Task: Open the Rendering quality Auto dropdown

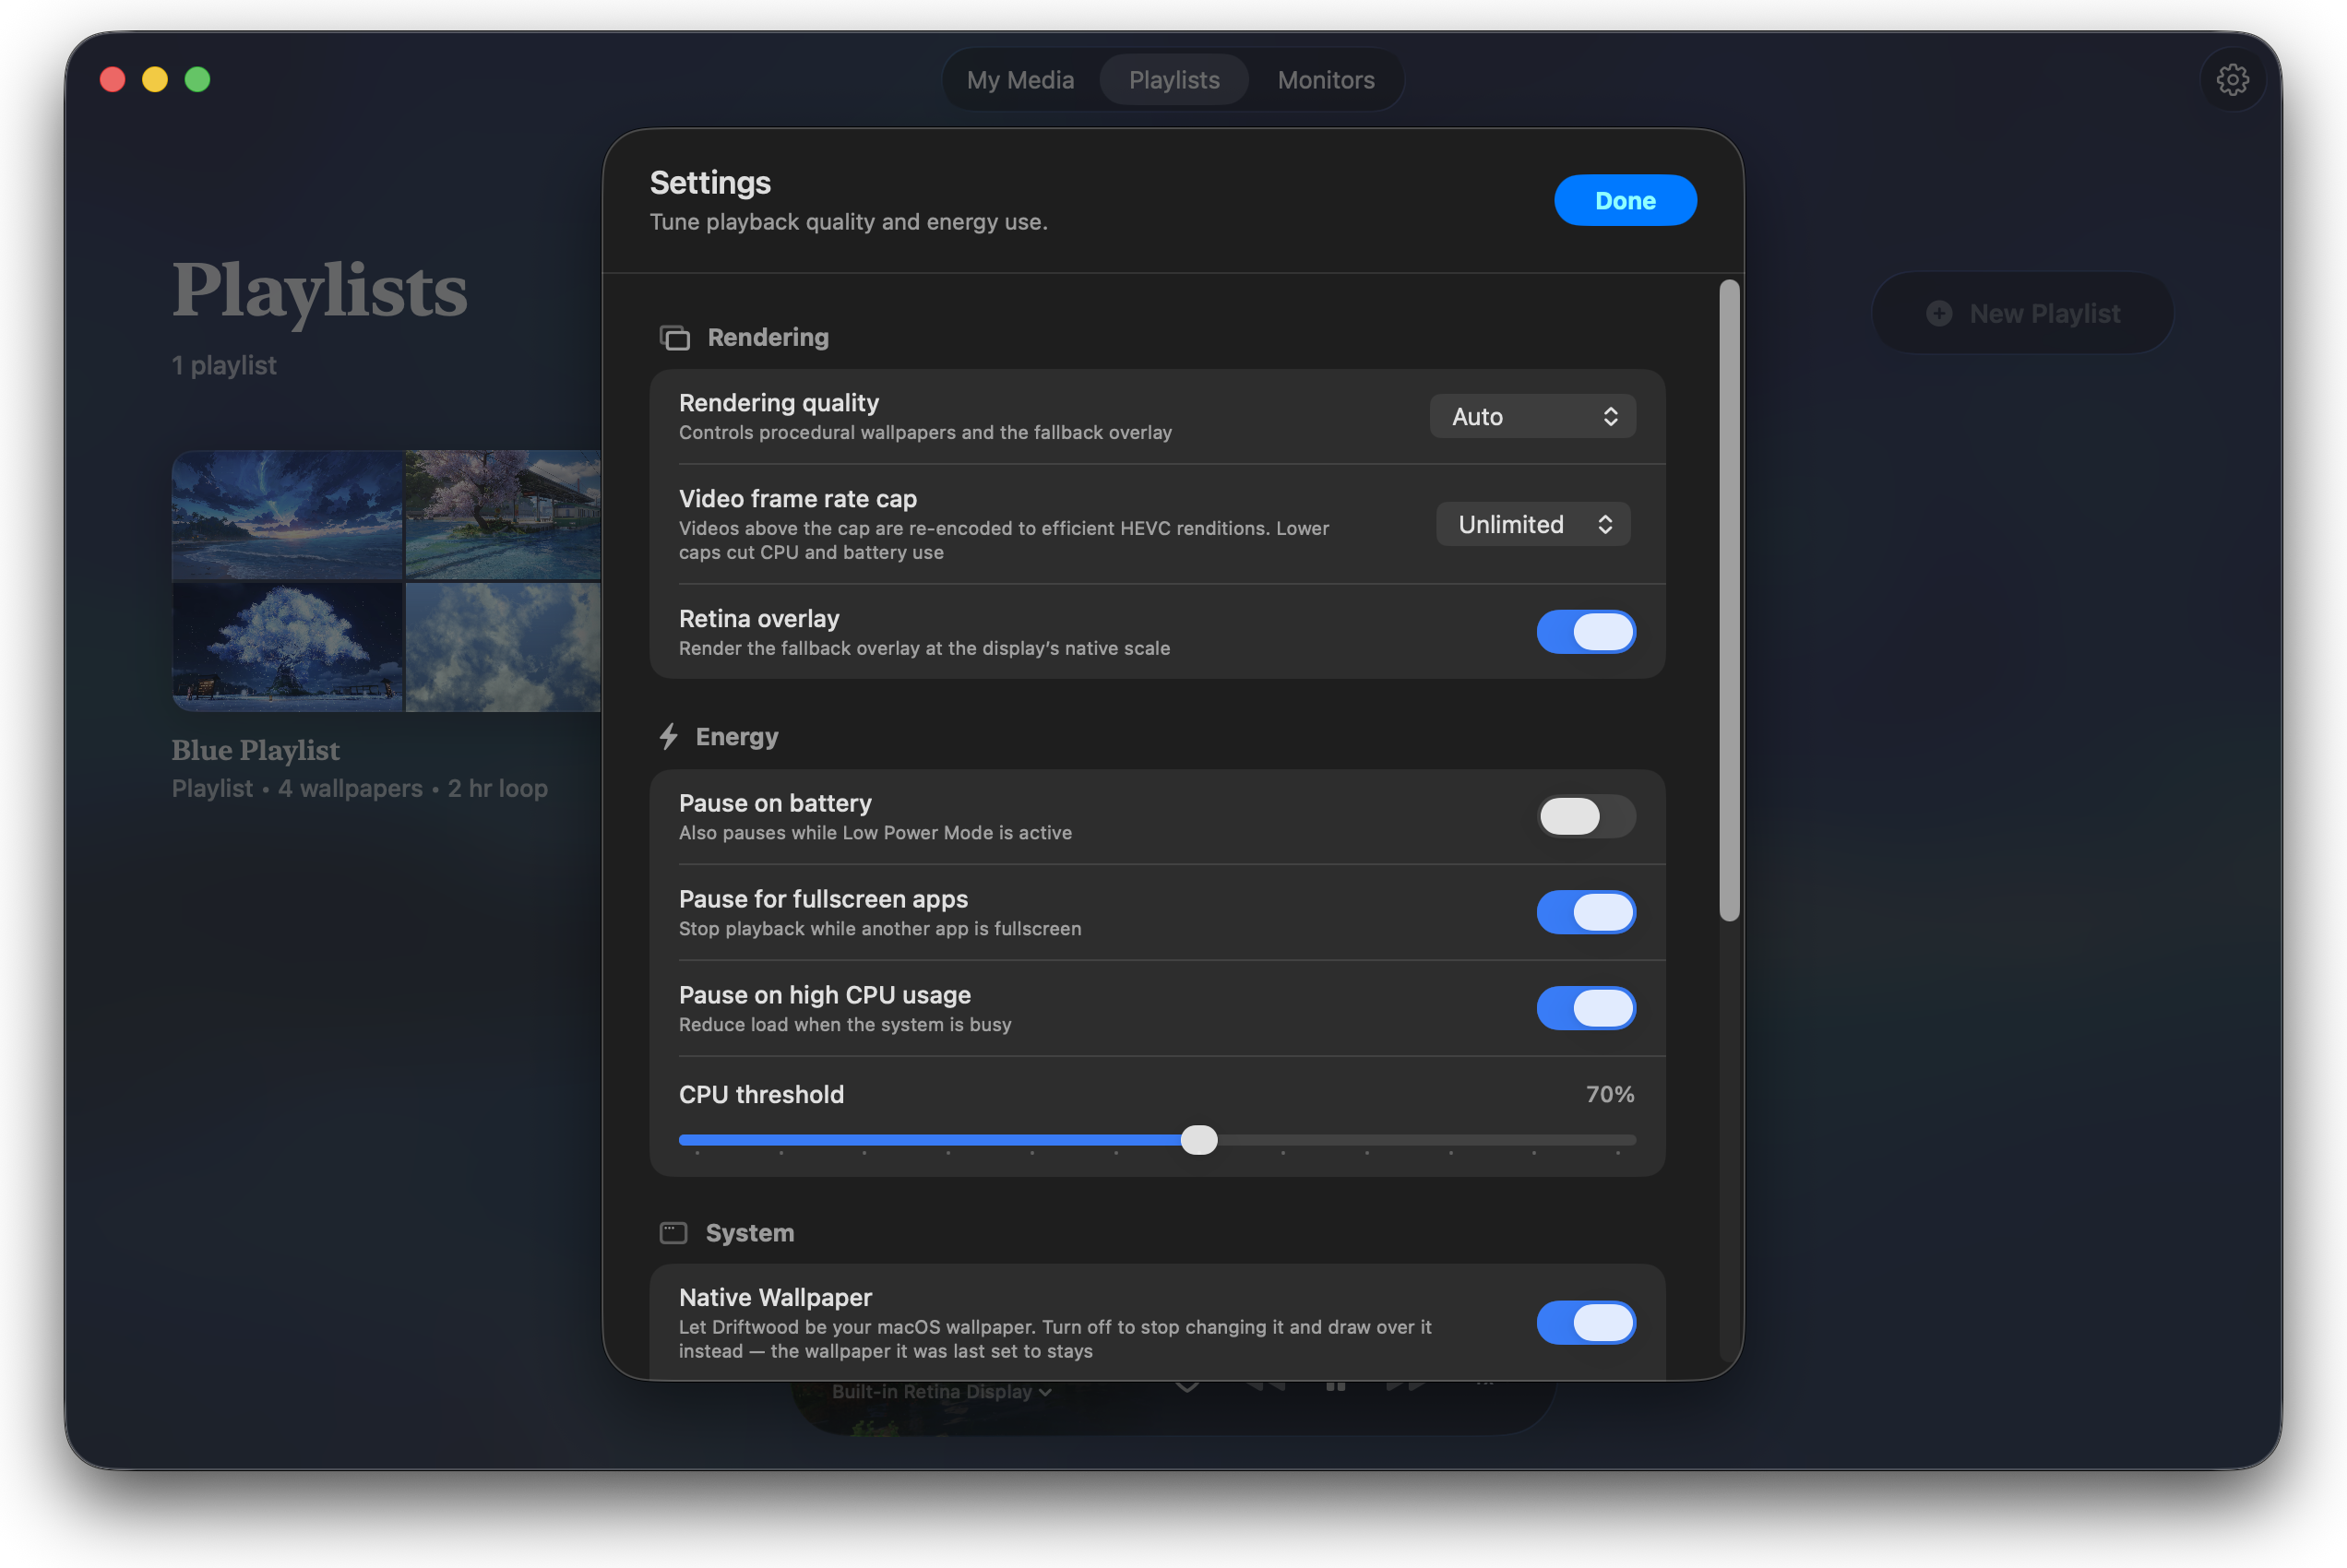Action: (x=1533, y=417)
